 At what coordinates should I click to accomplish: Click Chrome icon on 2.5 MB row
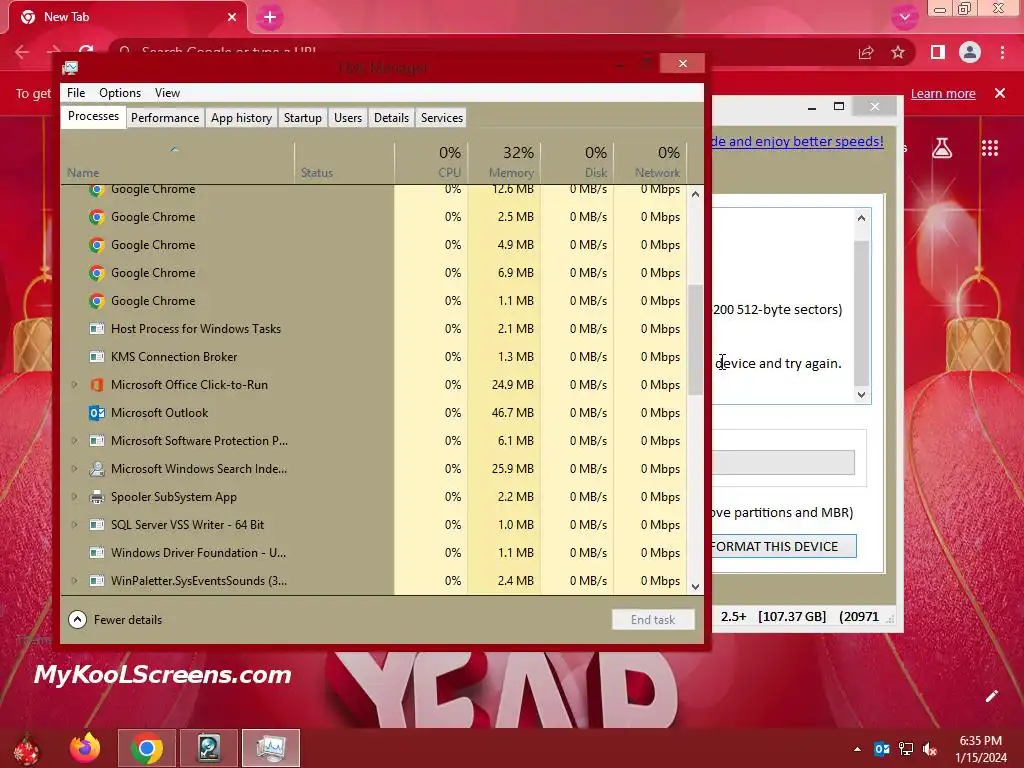(x=97, y=217)
